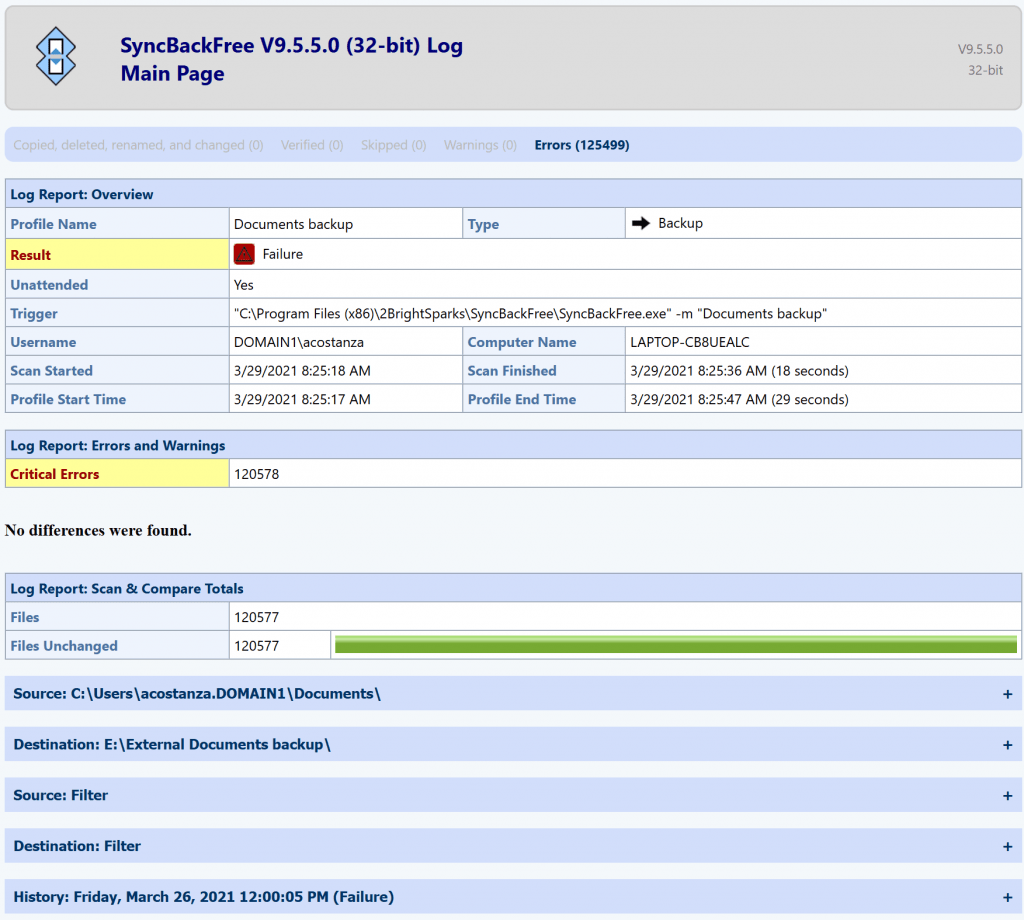Expand the Destination External Documents backup section

(x=513, y=744)
